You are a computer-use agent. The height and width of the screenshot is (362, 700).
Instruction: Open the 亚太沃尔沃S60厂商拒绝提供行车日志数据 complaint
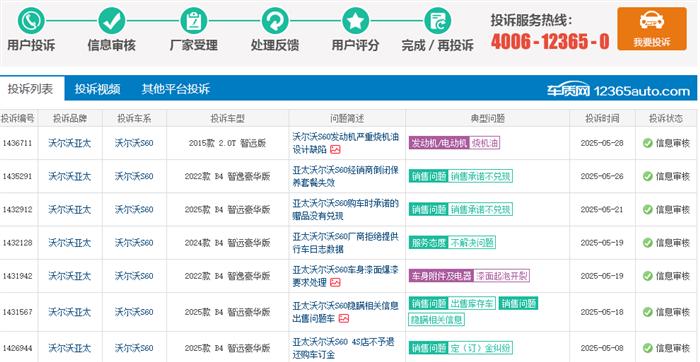point(345,243)
